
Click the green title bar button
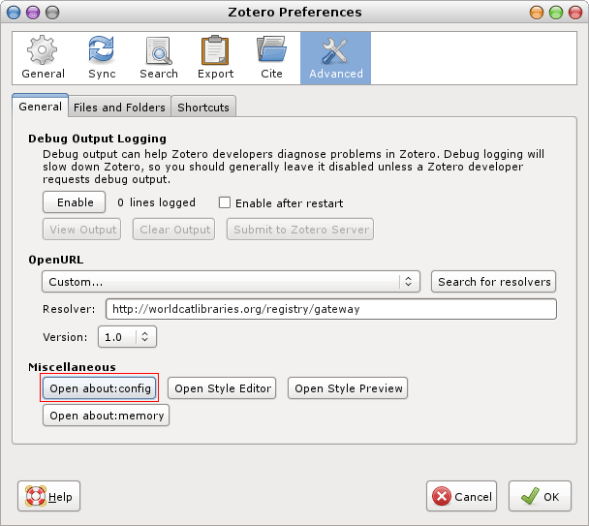(556, 12)
